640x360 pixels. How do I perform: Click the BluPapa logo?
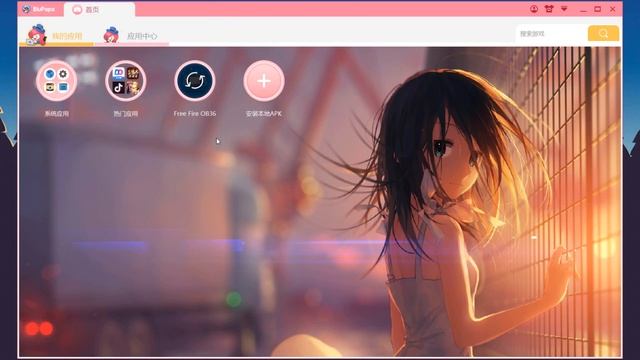pyautogui.click(x=39, y=9)
